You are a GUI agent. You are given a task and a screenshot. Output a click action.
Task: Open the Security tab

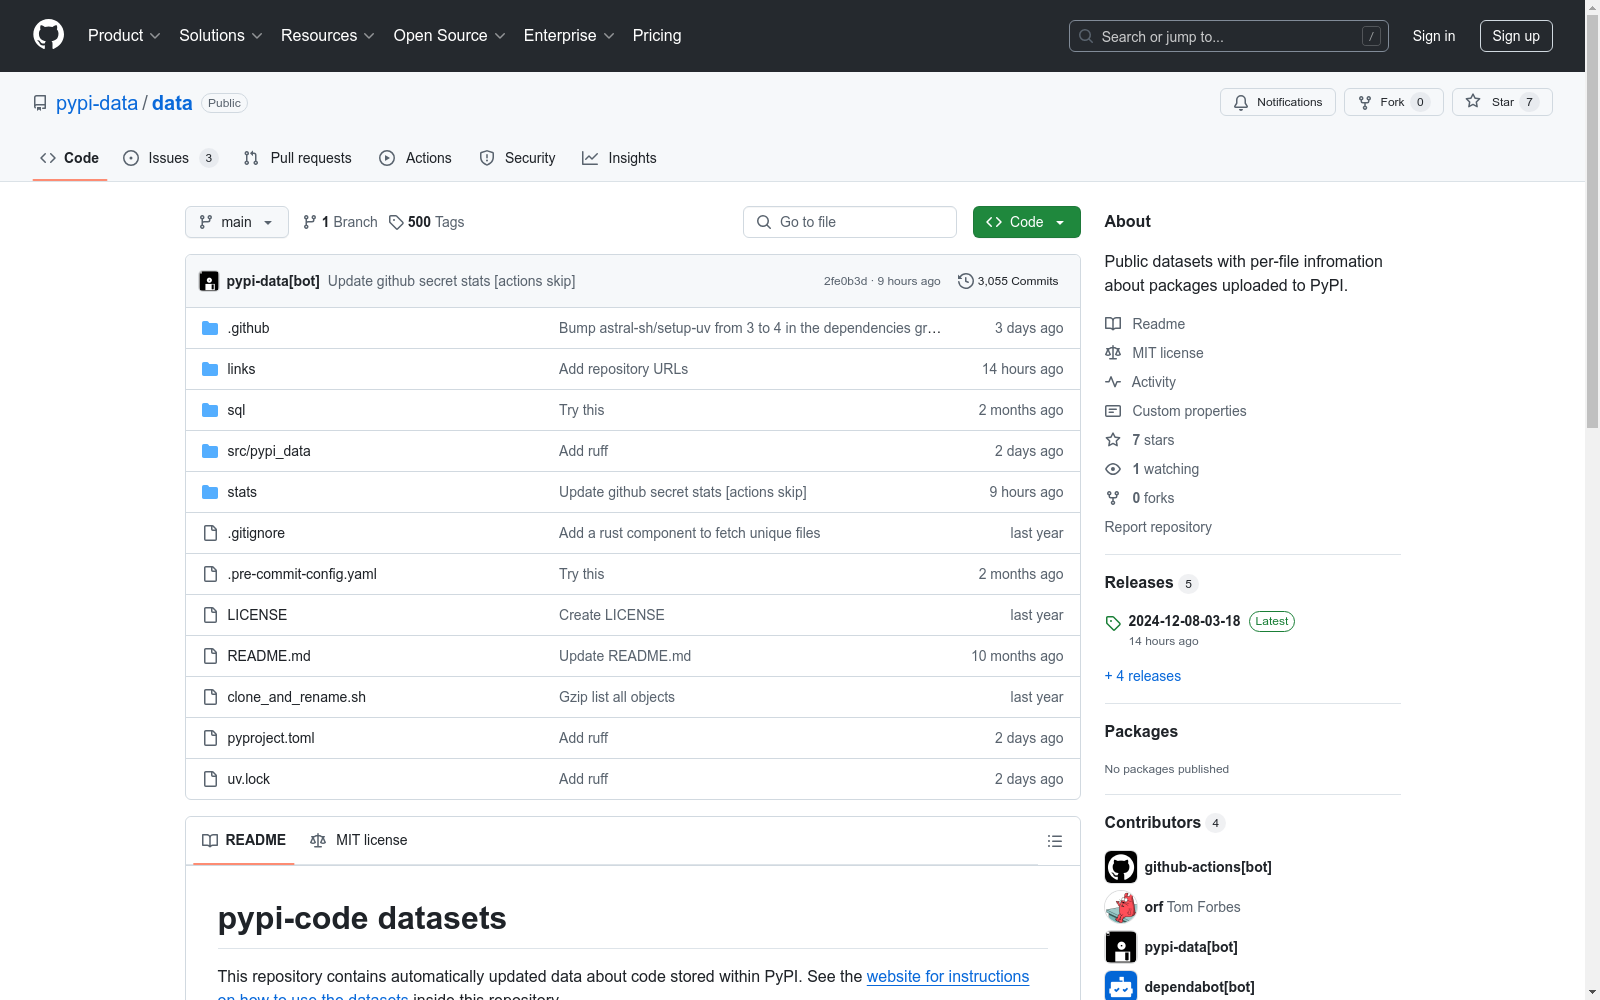click(518, 158)
